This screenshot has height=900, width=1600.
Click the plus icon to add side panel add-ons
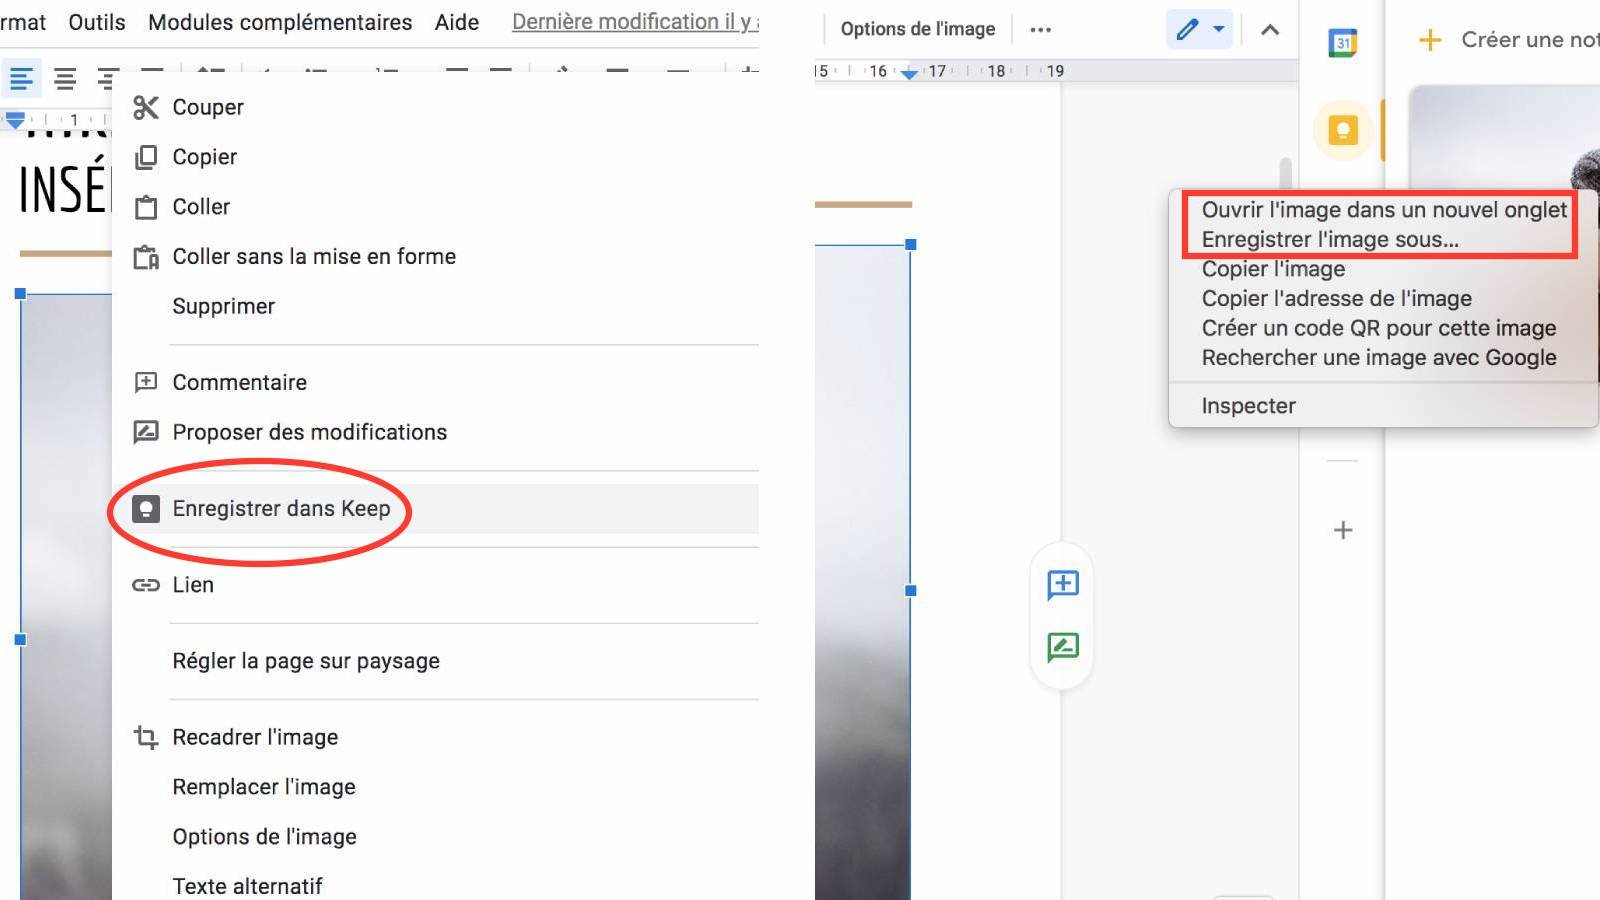pos(1343,530)
